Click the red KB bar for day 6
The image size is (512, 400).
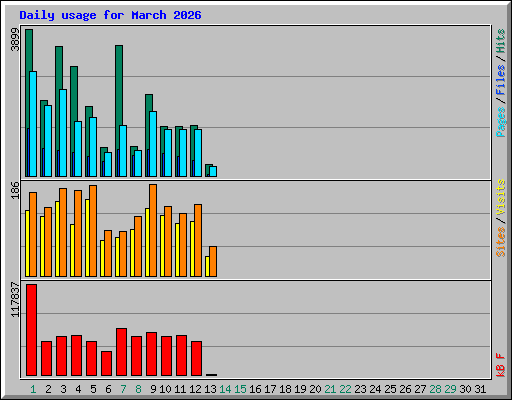pos(106,363)
